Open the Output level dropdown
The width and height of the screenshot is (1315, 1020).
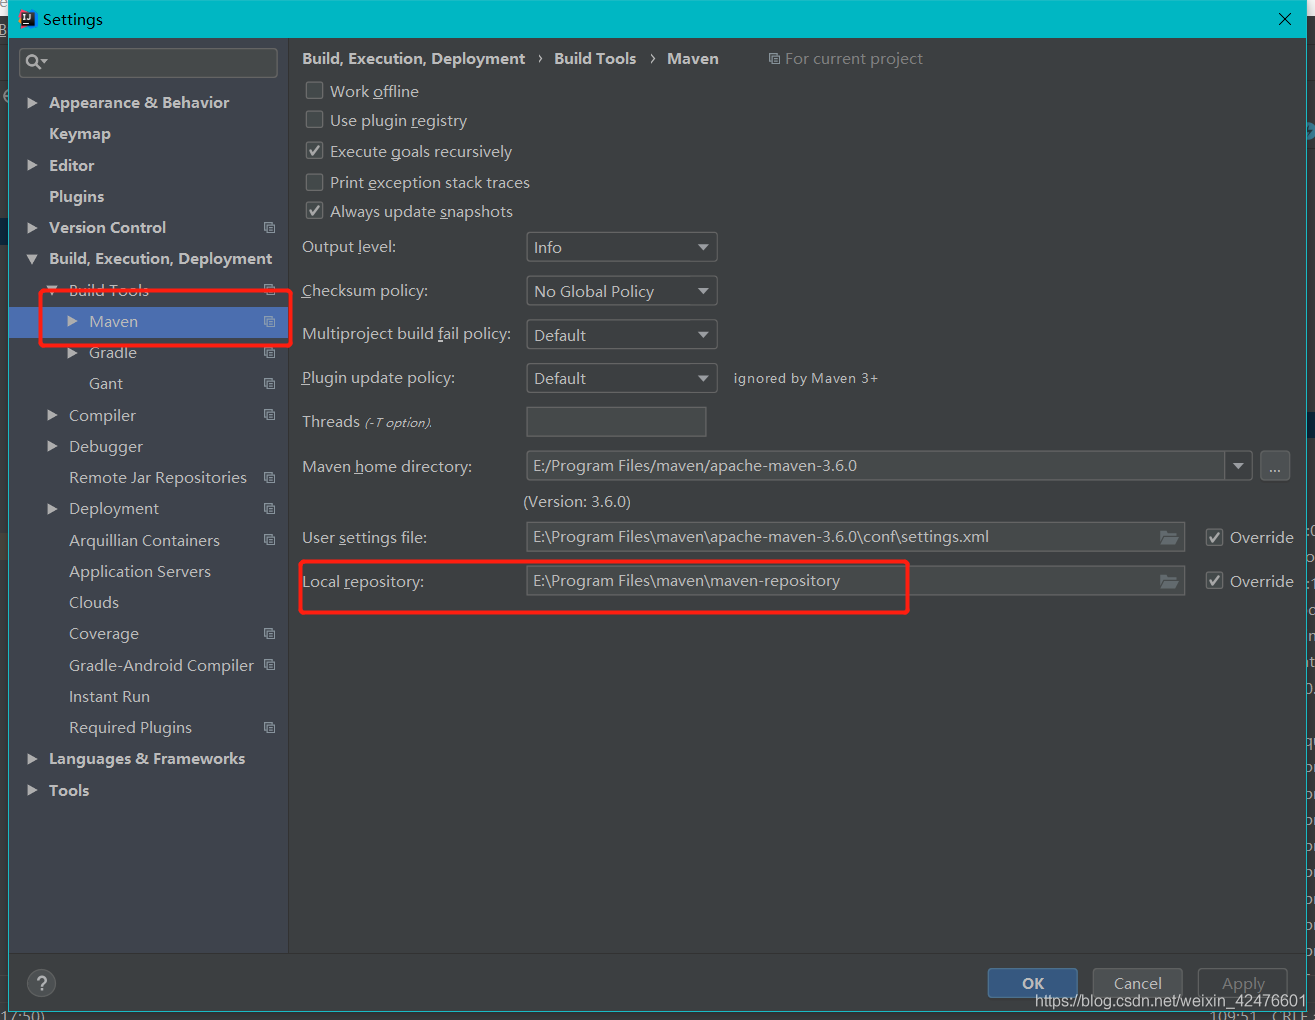click(621, 247)
